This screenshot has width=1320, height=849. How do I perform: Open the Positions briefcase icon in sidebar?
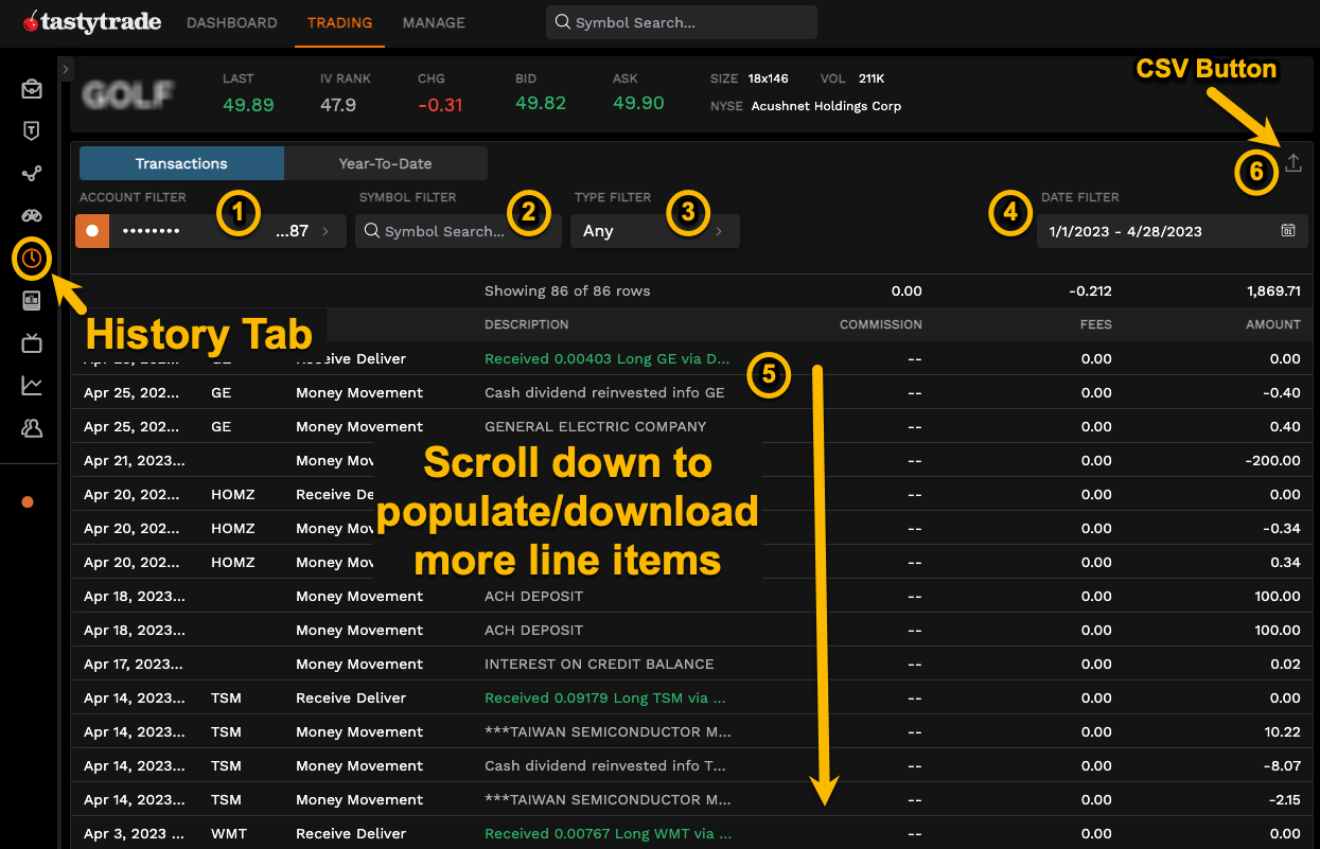[x=31, y=88]
